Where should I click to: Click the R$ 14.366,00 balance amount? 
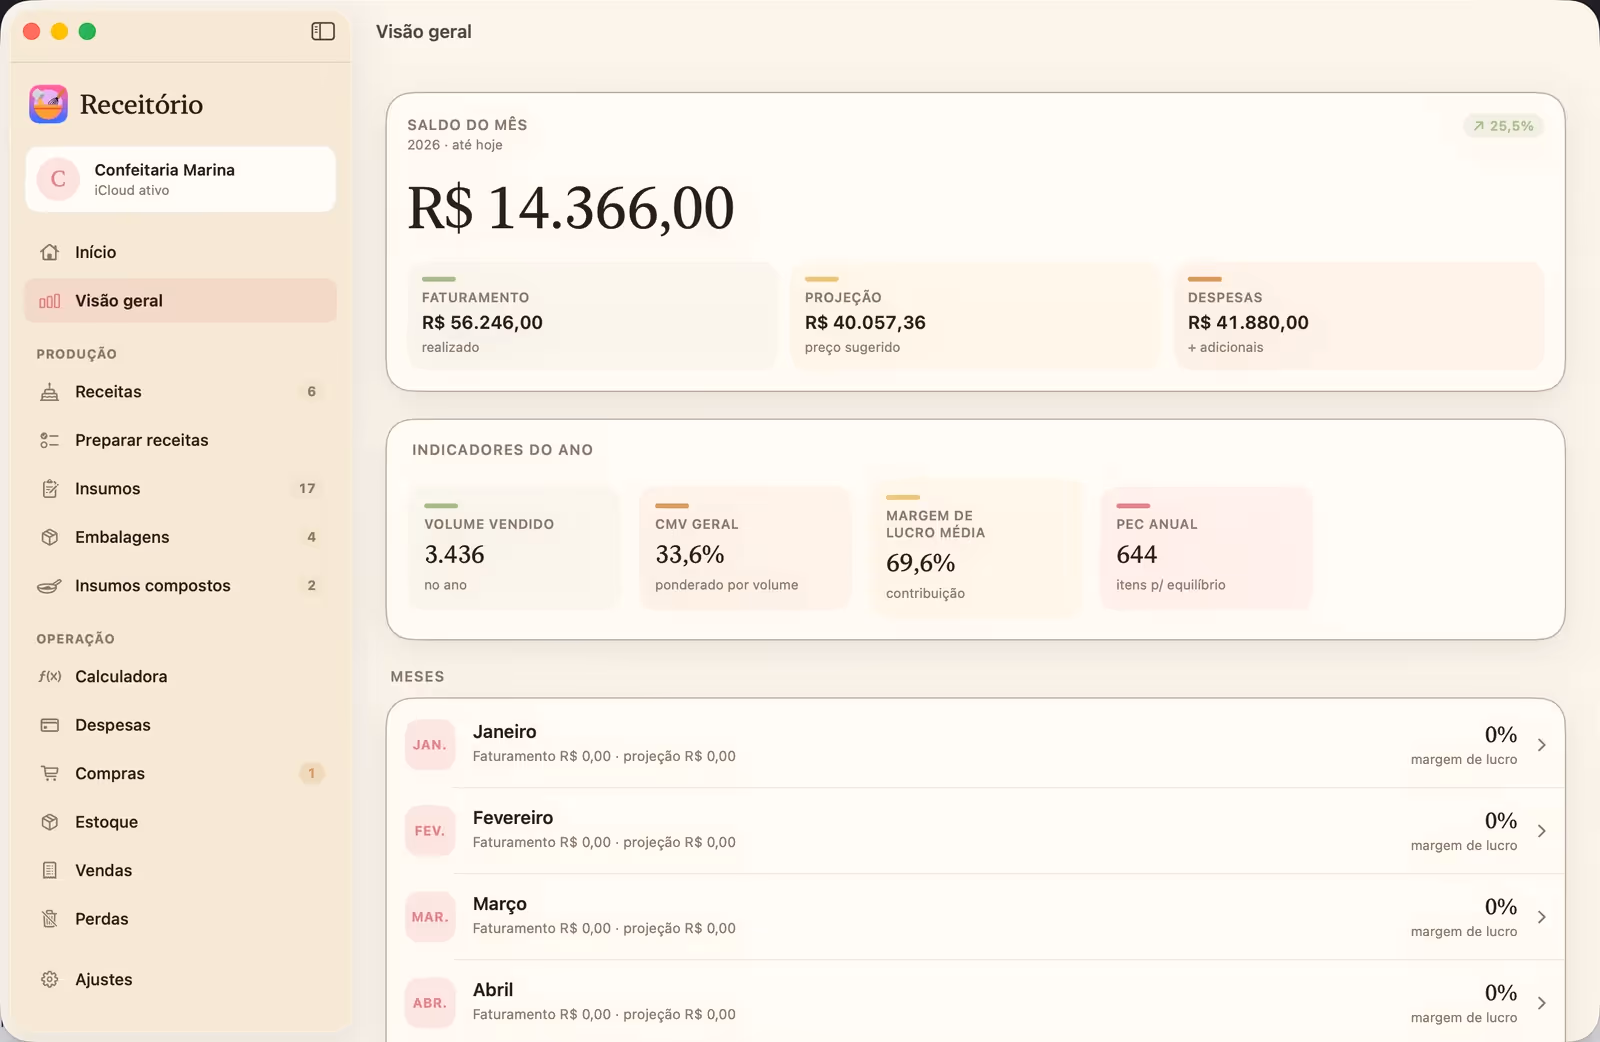click(571, 208)
